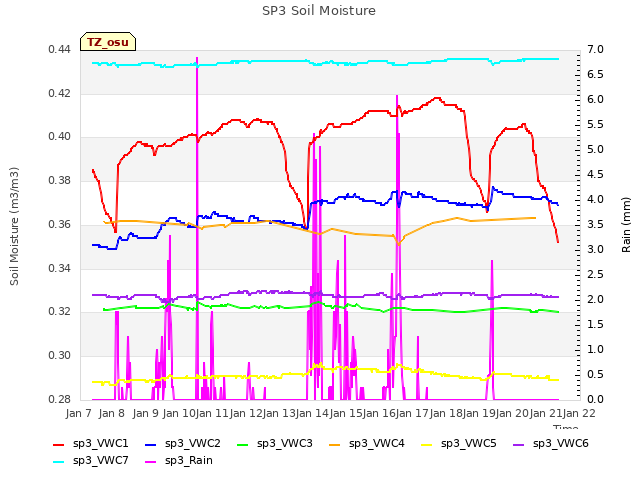Screen dimensions: 640x480
Task: Click the 4.0 rain axis value
Action: click(595, 200)
